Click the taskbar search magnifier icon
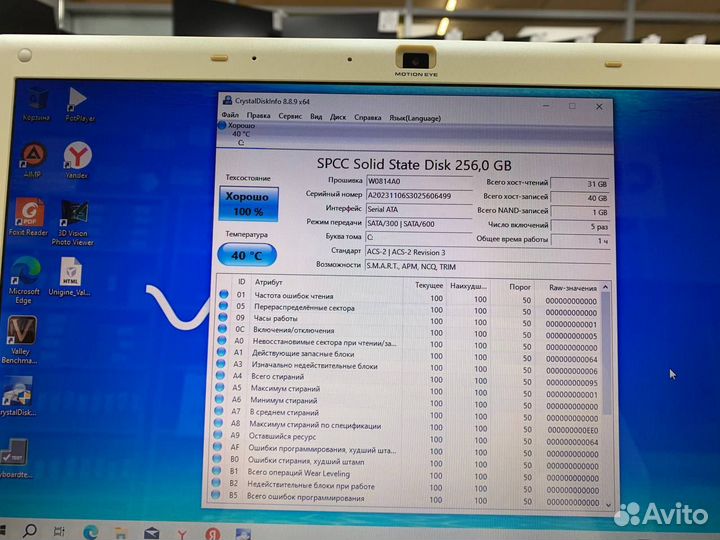This screenshot has width=720, height=540. coord(30,531)
